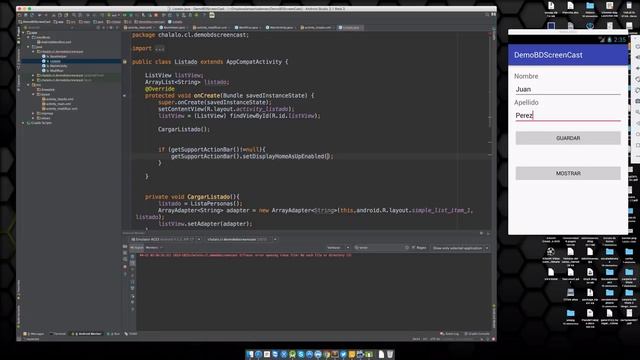Click the white Android icon at toolbar end
Viewport: 640px width, 360px height.
tap(212, 15)
